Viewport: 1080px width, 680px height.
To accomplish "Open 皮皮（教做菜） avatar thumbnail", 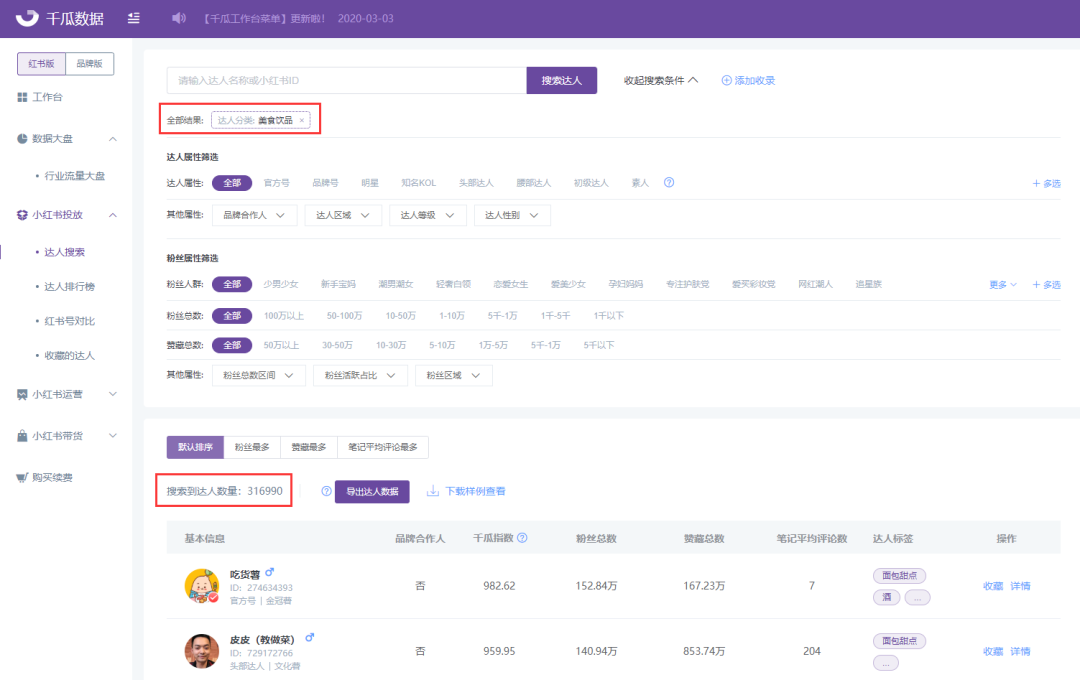I will coord(202,651).
